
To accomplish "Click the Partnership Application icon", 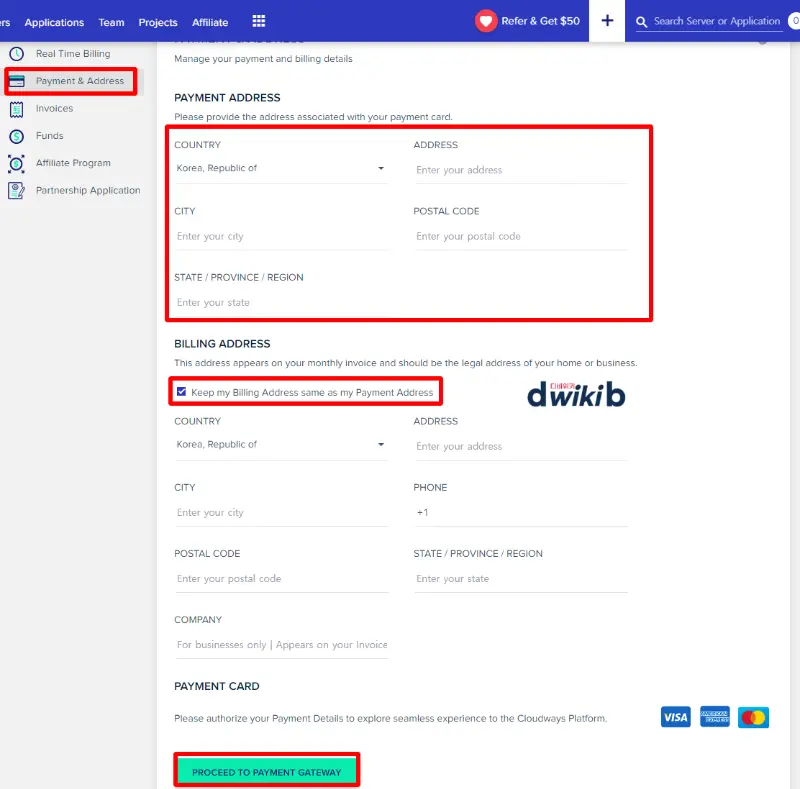I will (x=16, y=190).
